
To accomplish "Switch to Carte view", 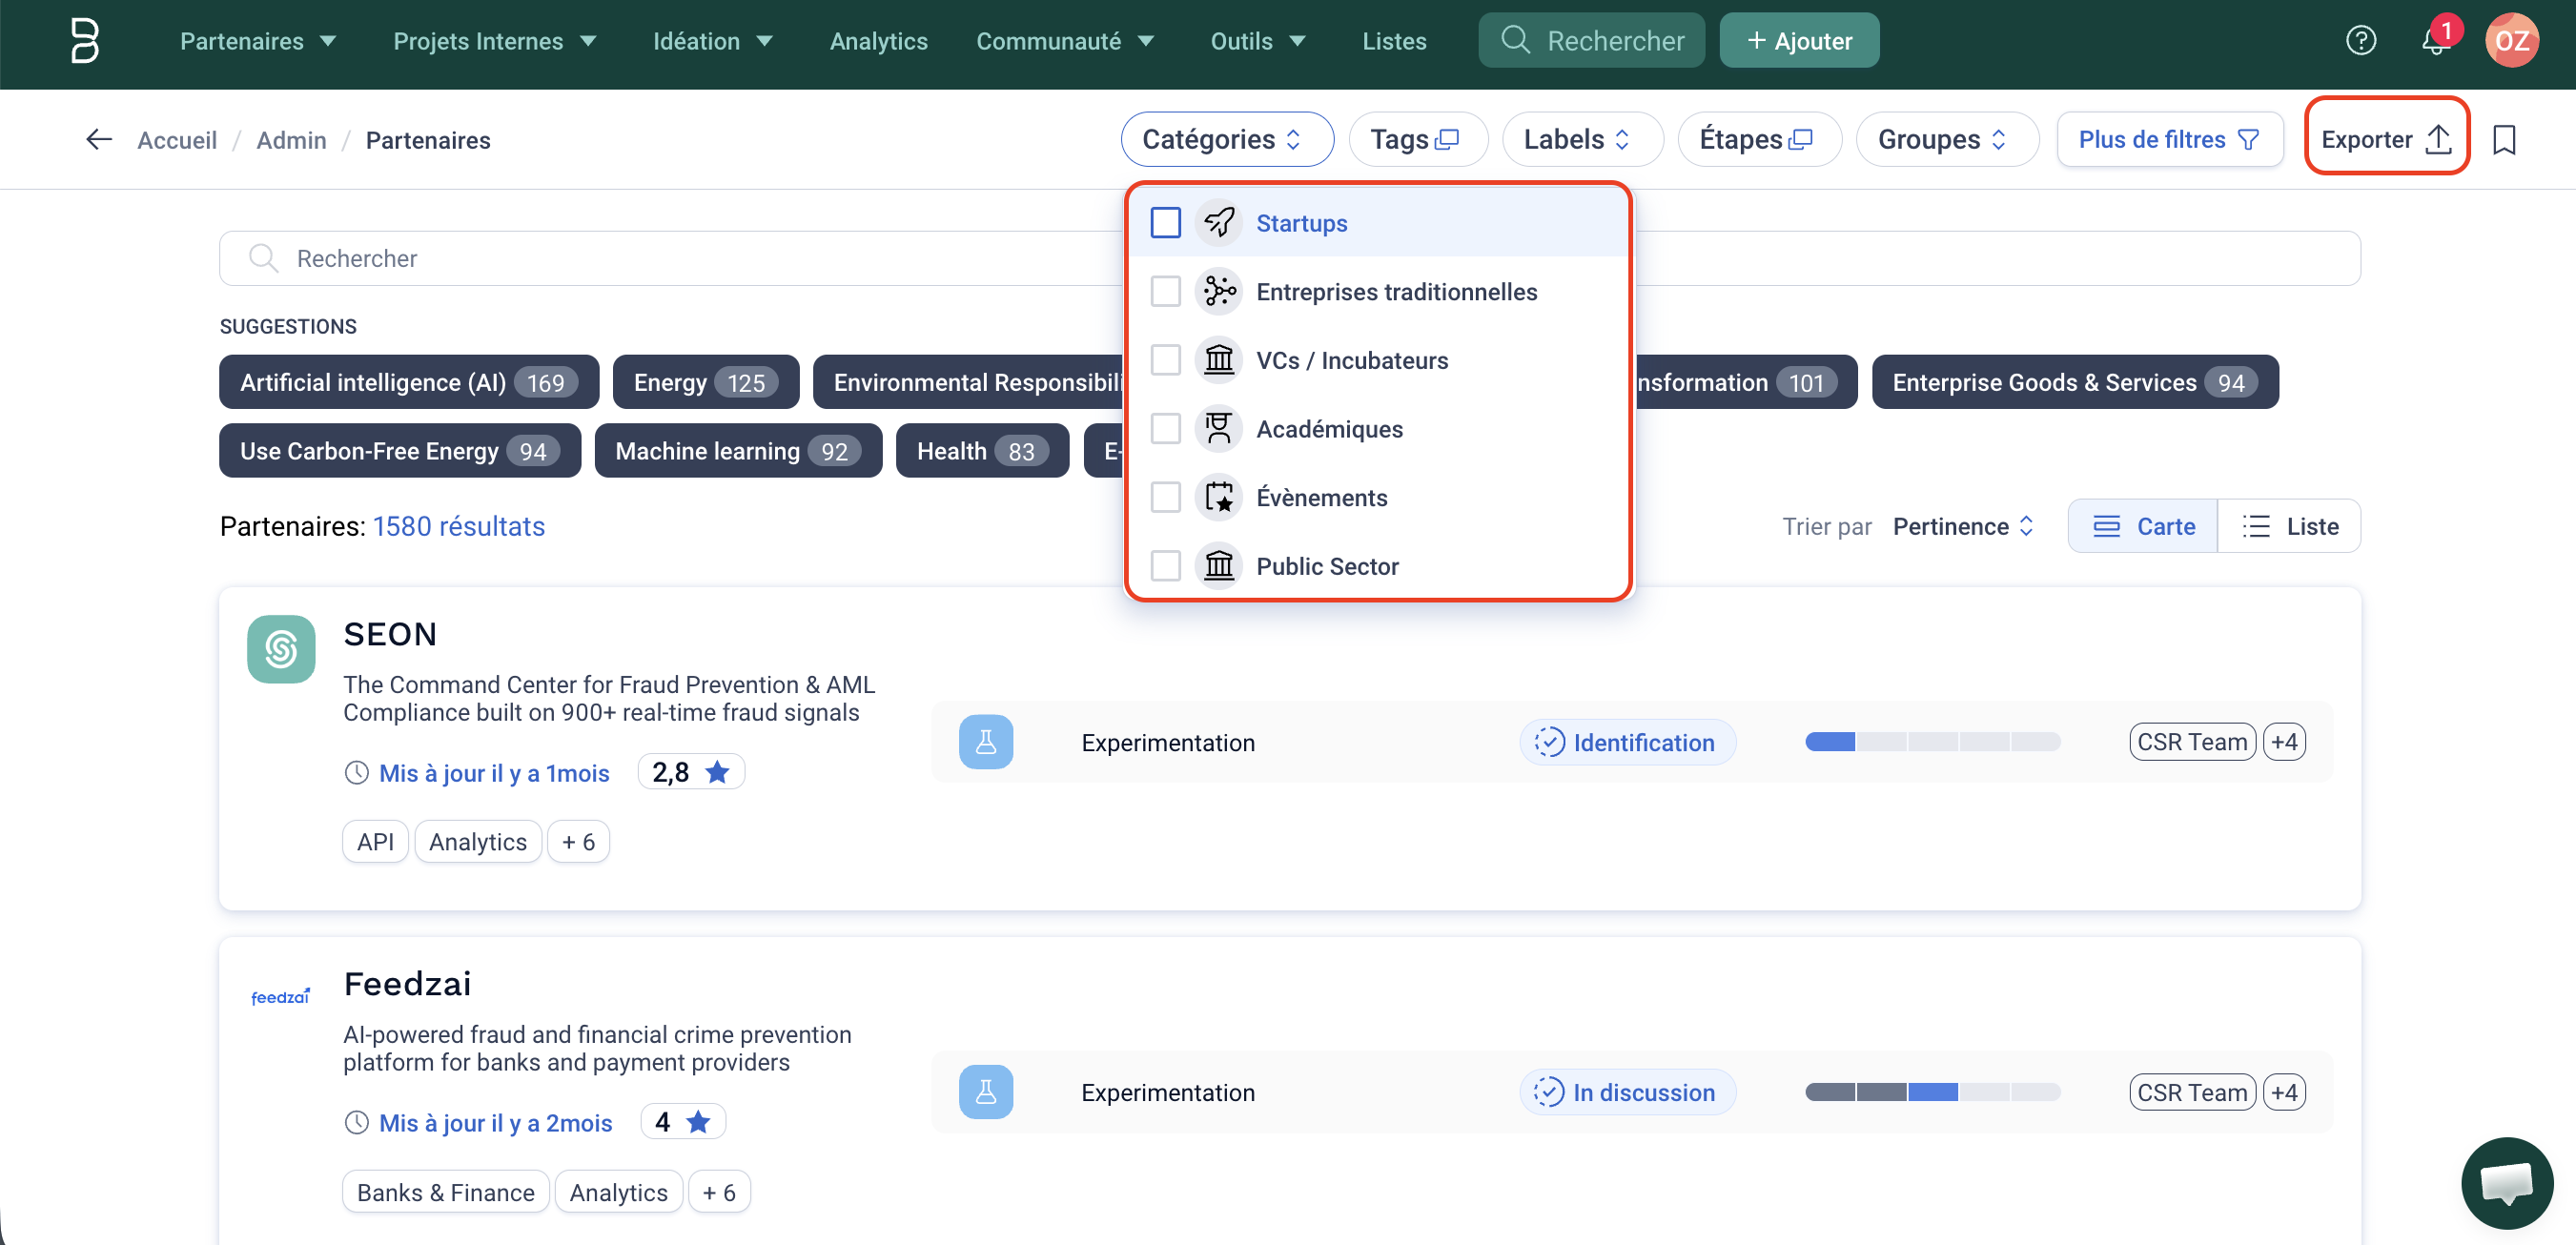I will (2143, 526).
